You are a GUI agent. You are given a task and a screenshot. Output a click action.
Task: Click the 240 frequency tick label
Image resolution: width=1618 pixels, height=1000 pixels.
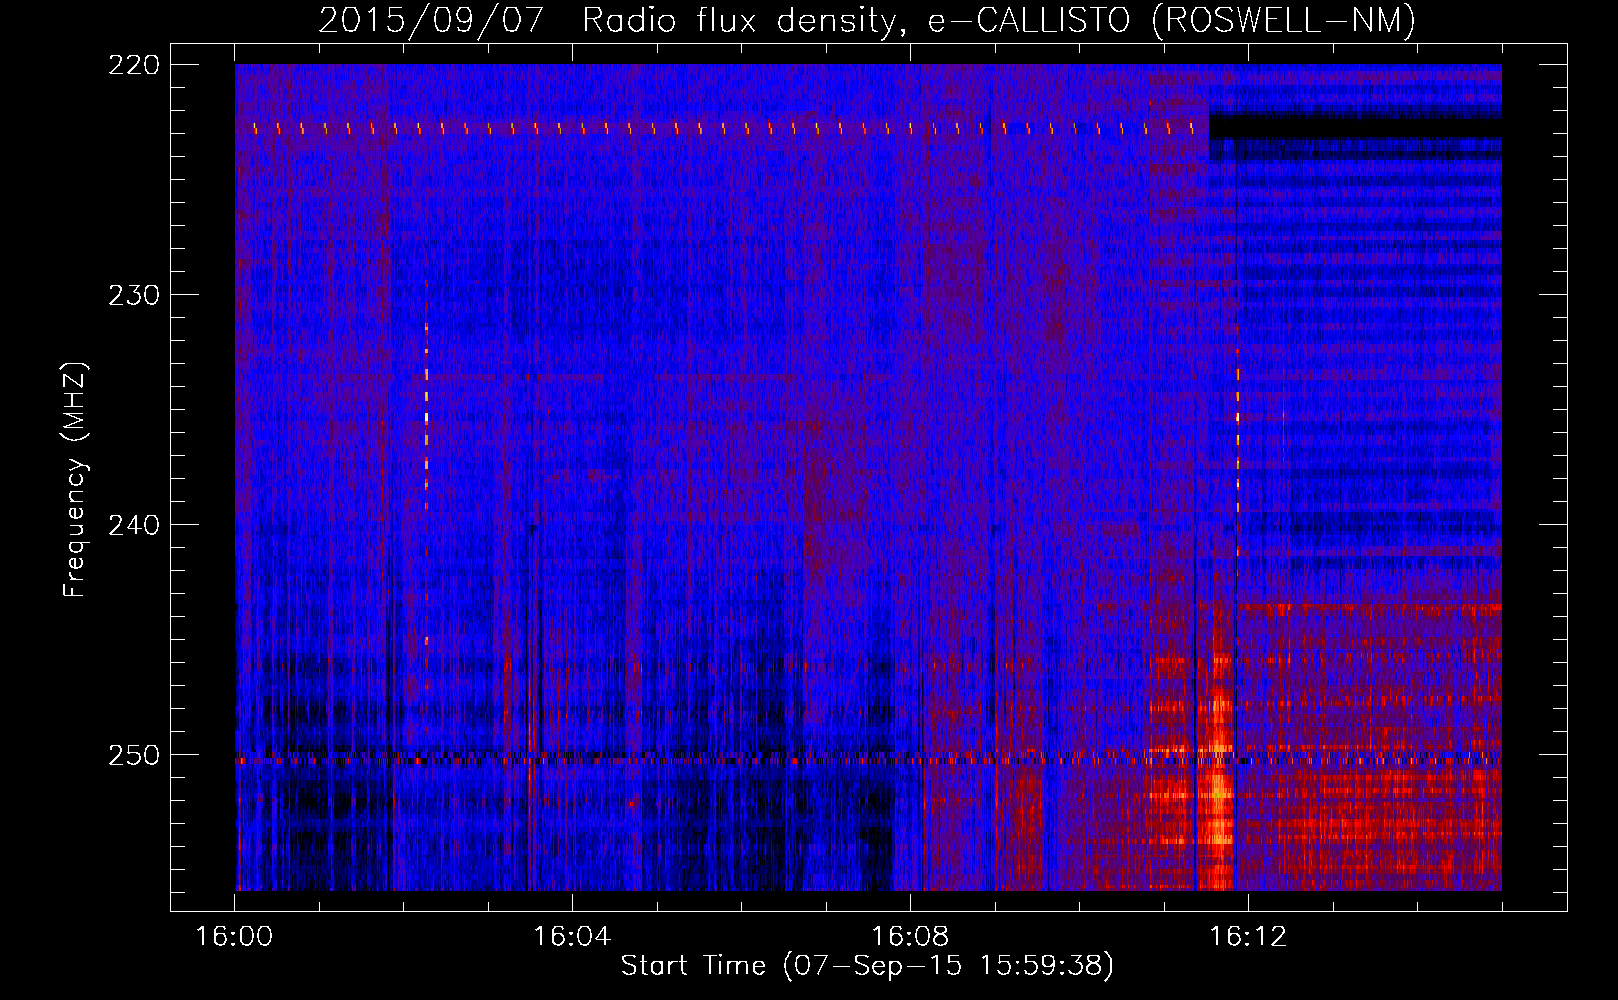(134, 525)
